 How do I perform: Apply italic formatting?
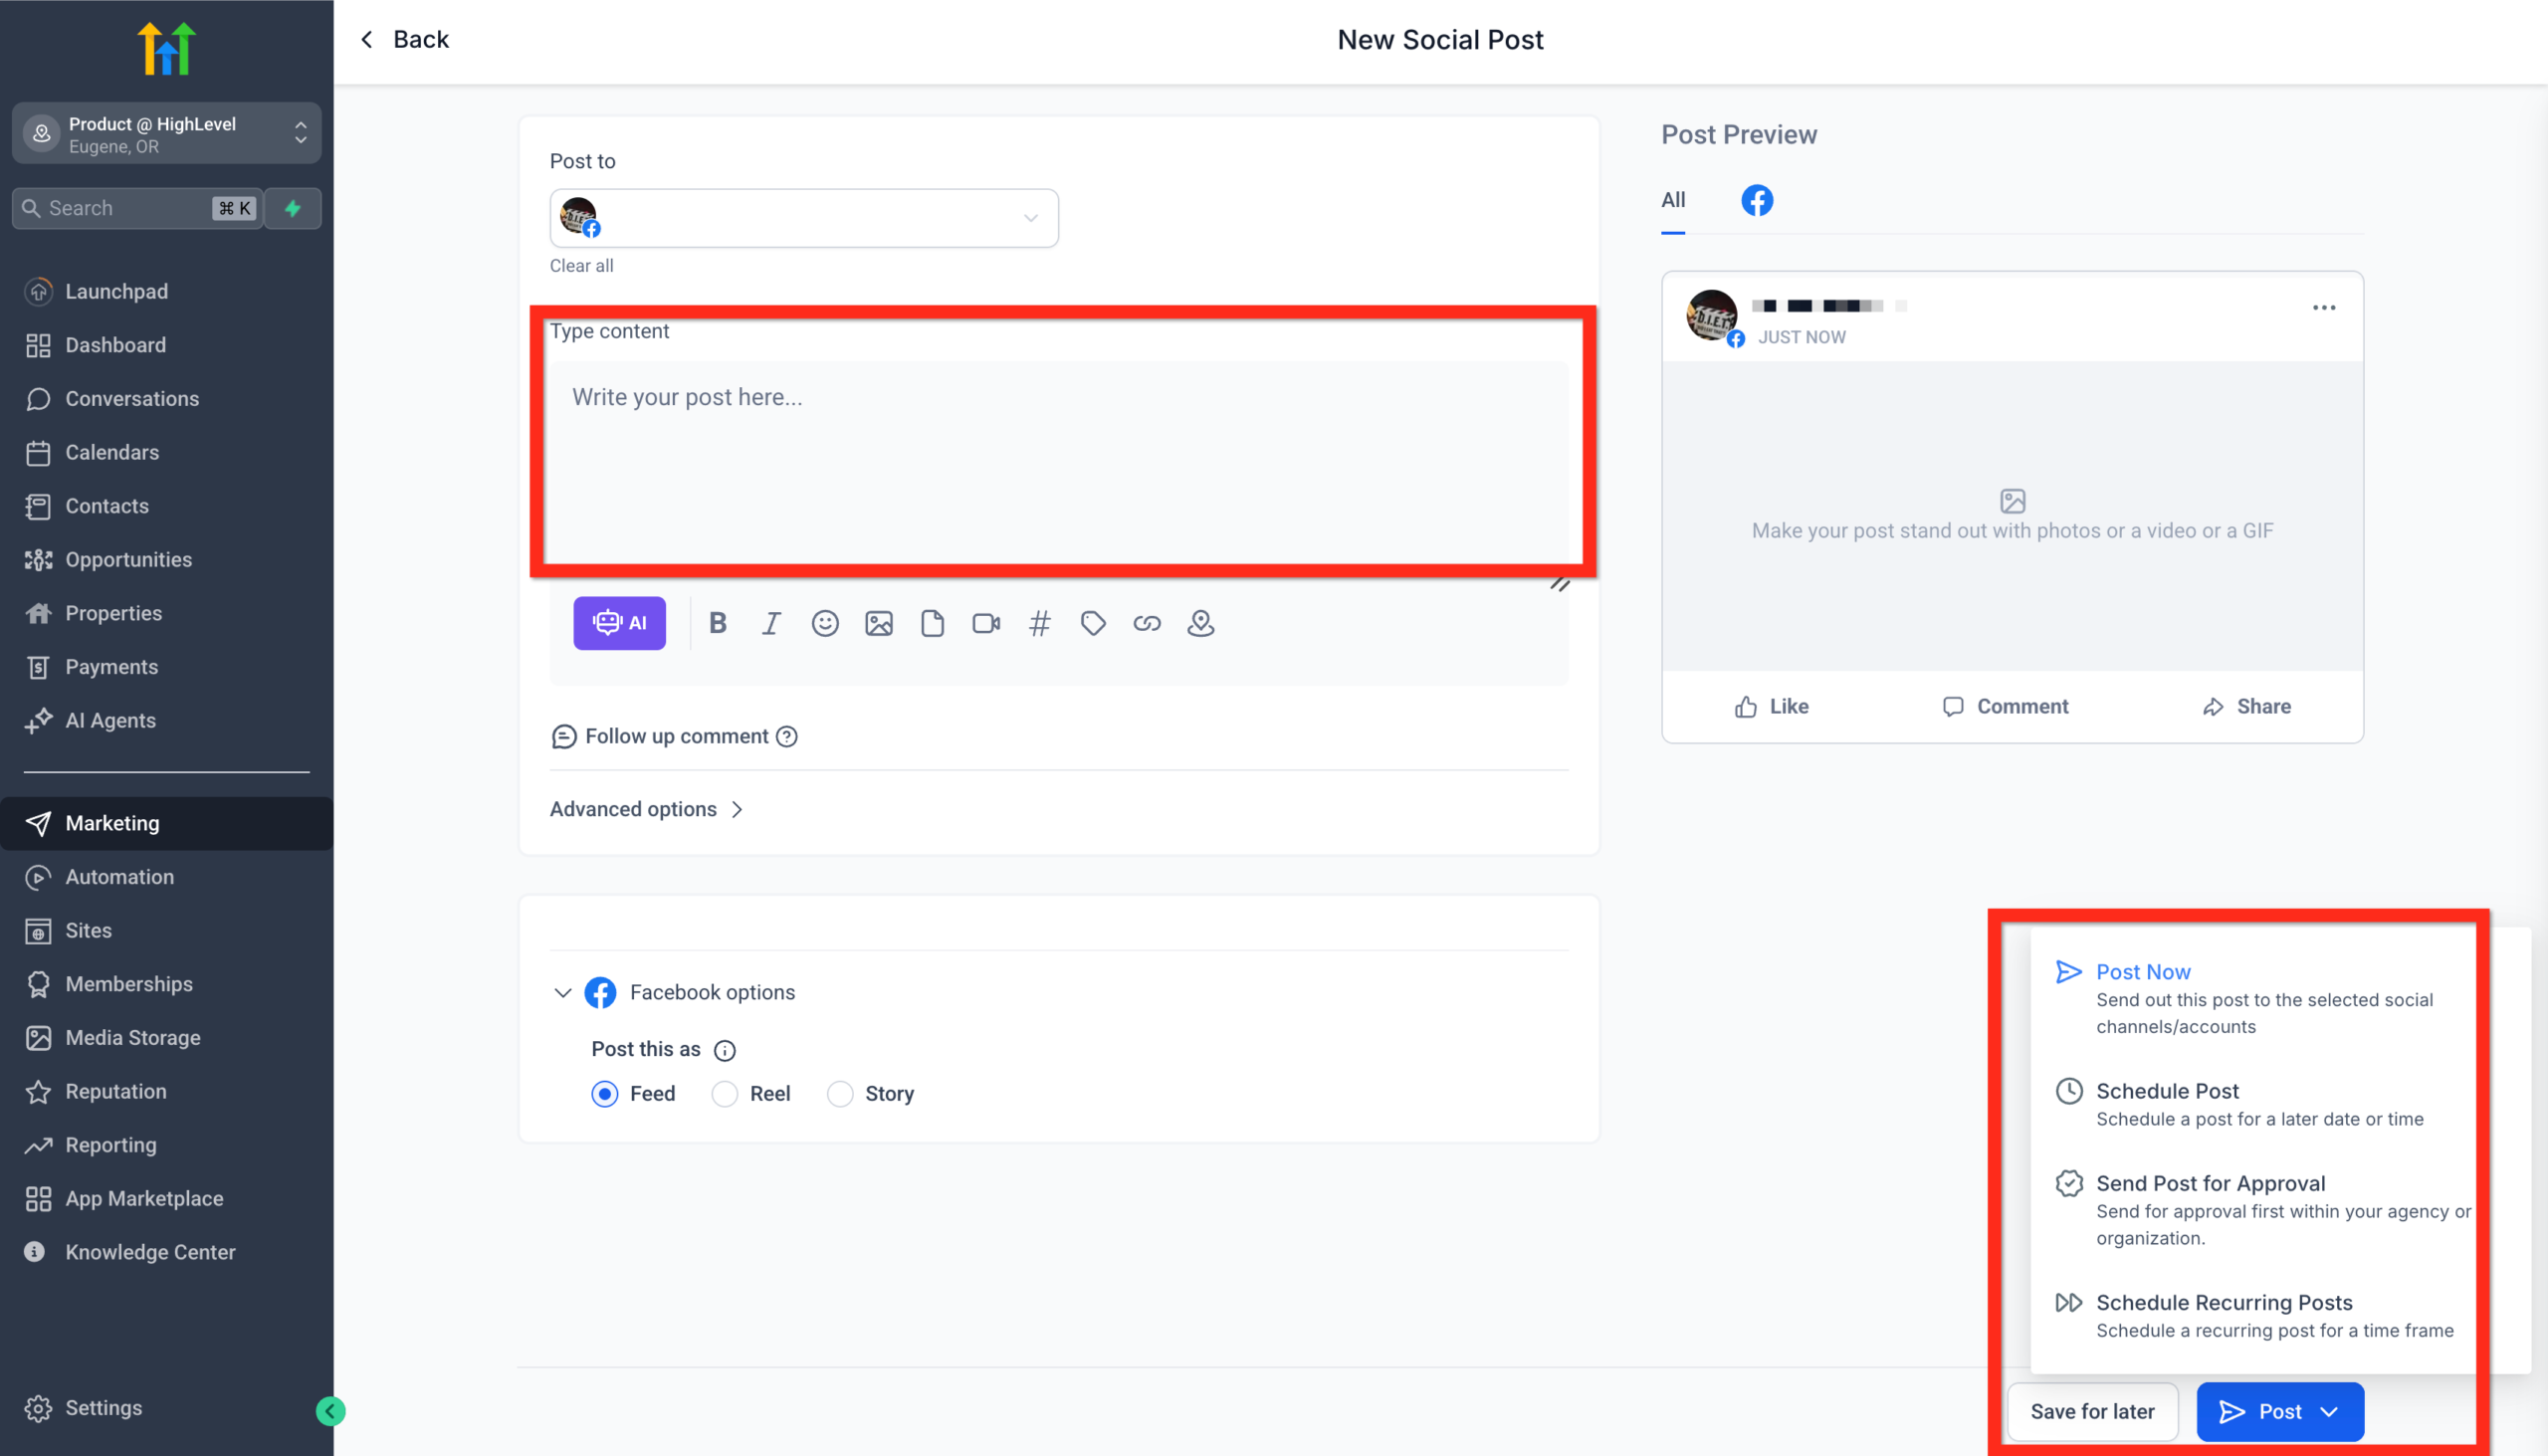[x=771, y=622]
